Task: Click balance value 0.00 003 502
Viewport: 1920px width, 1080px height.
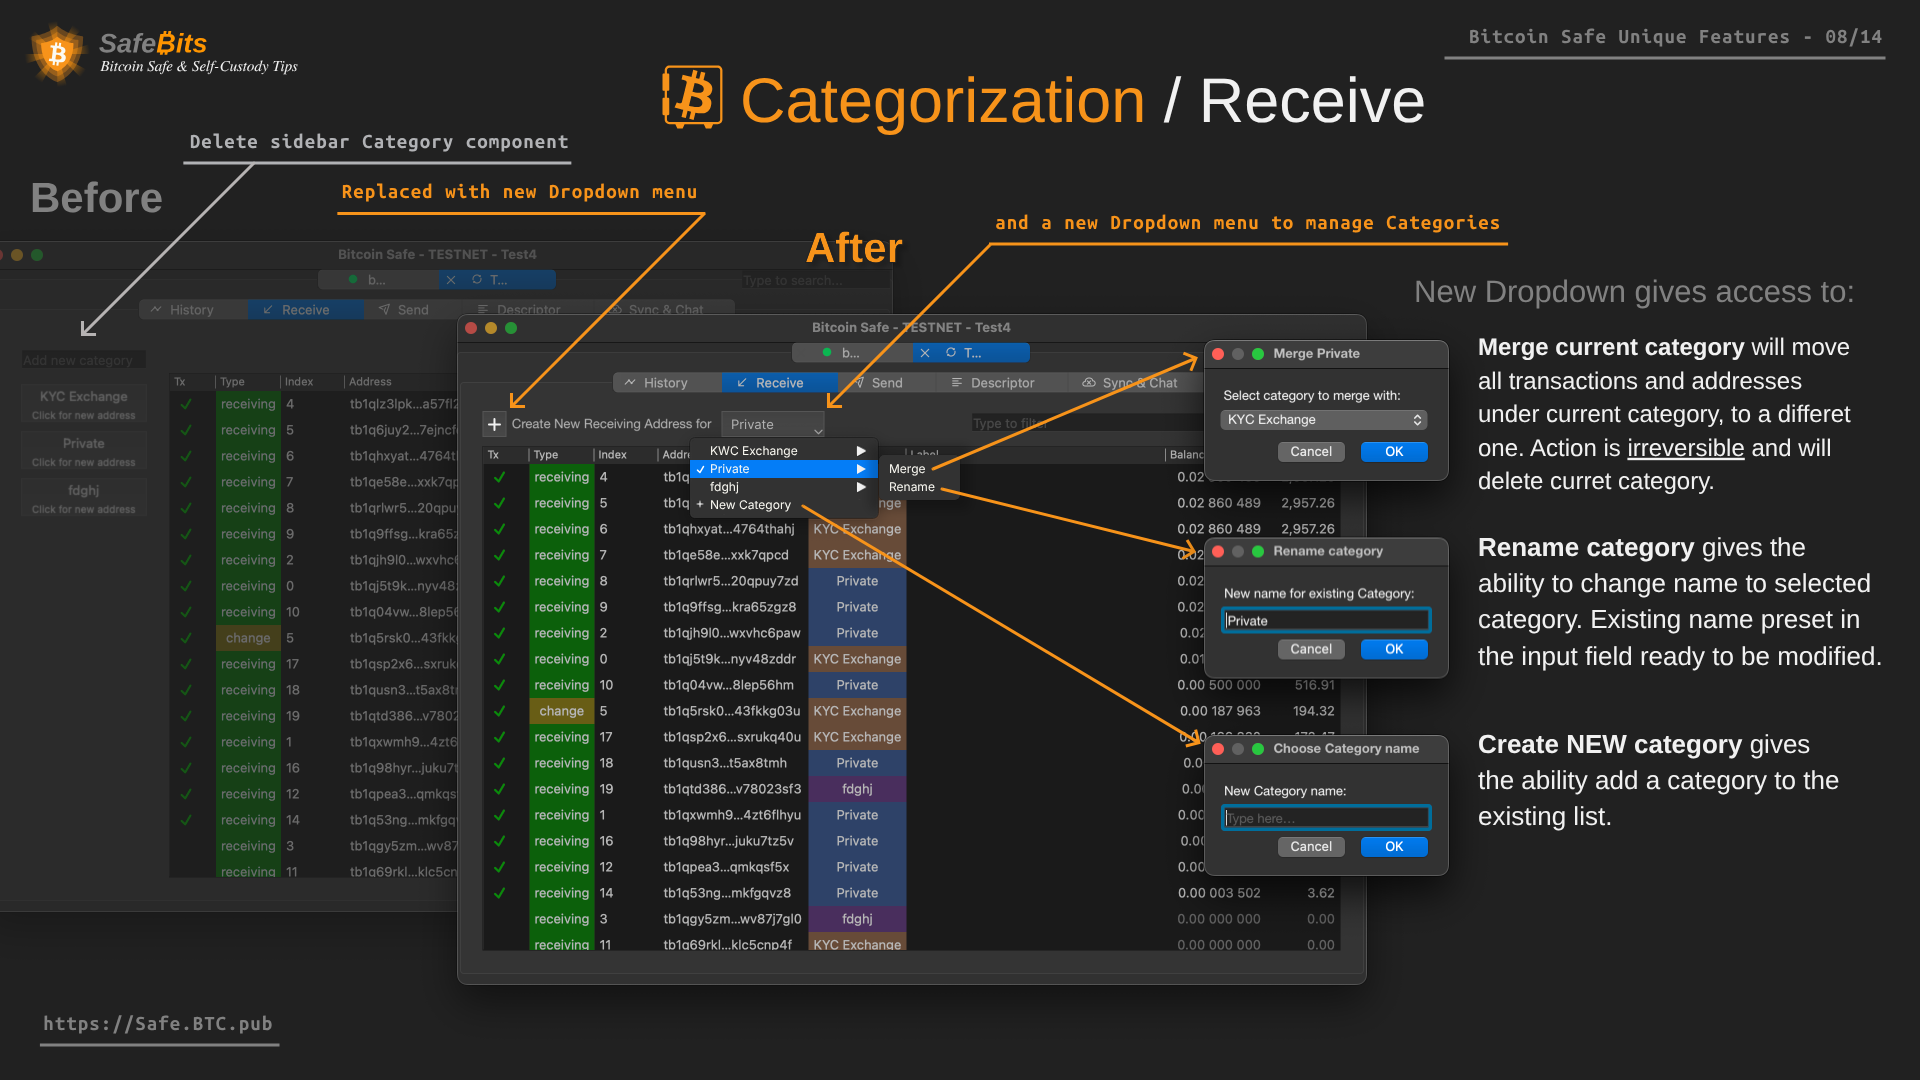Action: [x=1219, y=893]
